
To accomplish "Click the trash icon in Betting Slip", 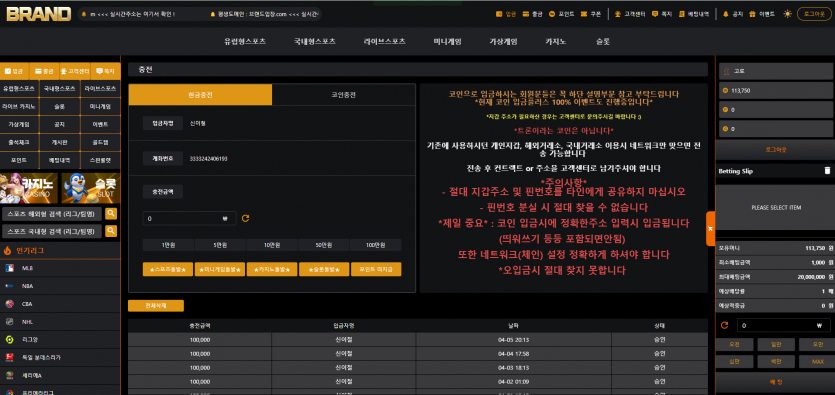I will (x=827, y=171).
